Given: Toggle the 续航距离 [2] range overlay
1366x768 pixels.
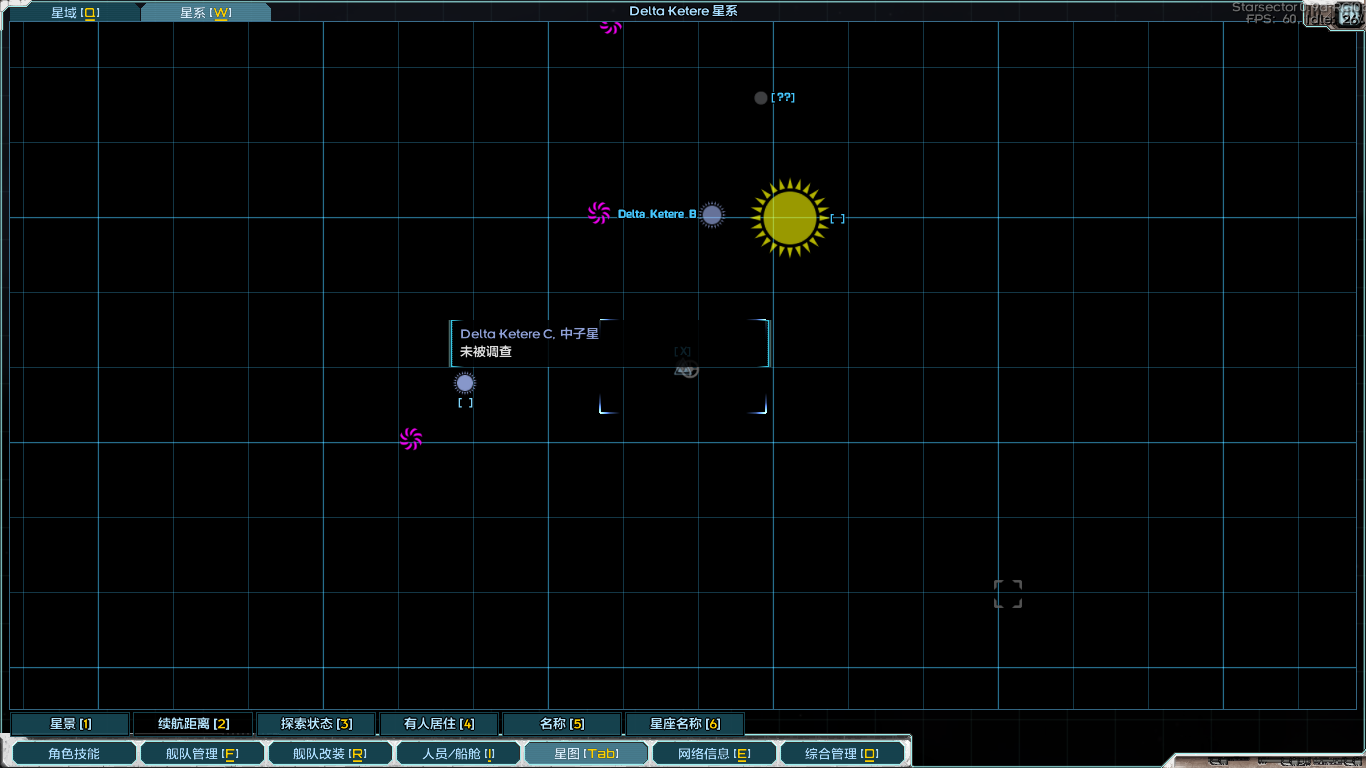Looking at the screenshot, I should pyautogui.click(x=194, y=724).
